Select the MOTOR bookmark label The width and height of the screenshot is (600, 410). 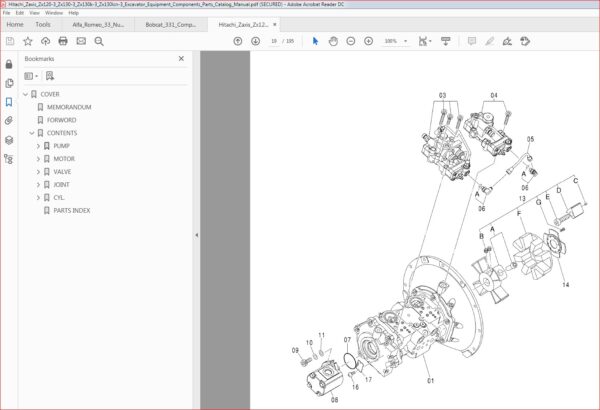pyautogui.click(x=64, y=159)
